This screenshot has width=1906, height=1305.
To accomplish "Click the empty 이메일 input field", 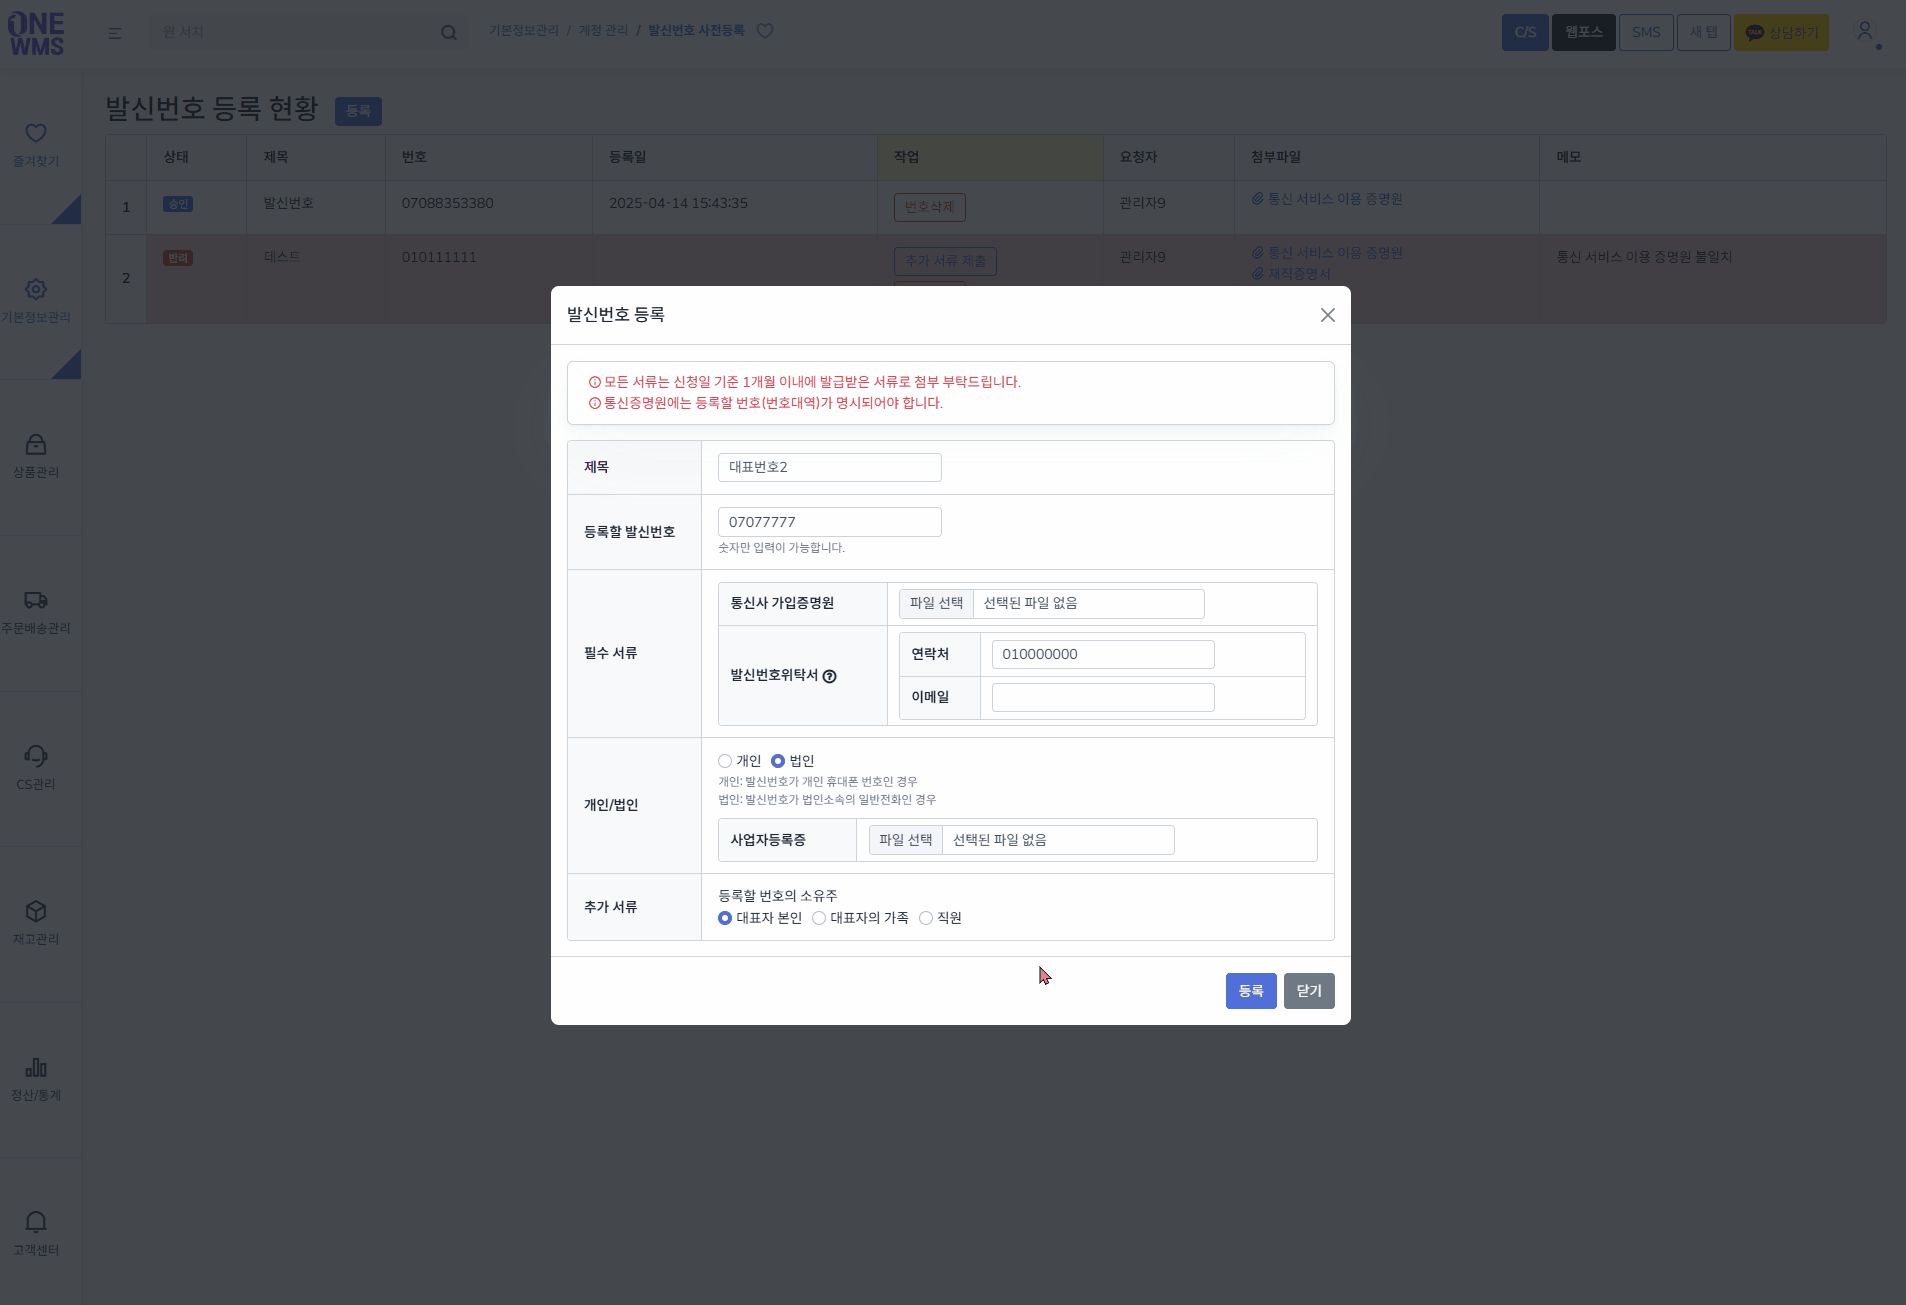I will click(x=1103, y=697).
